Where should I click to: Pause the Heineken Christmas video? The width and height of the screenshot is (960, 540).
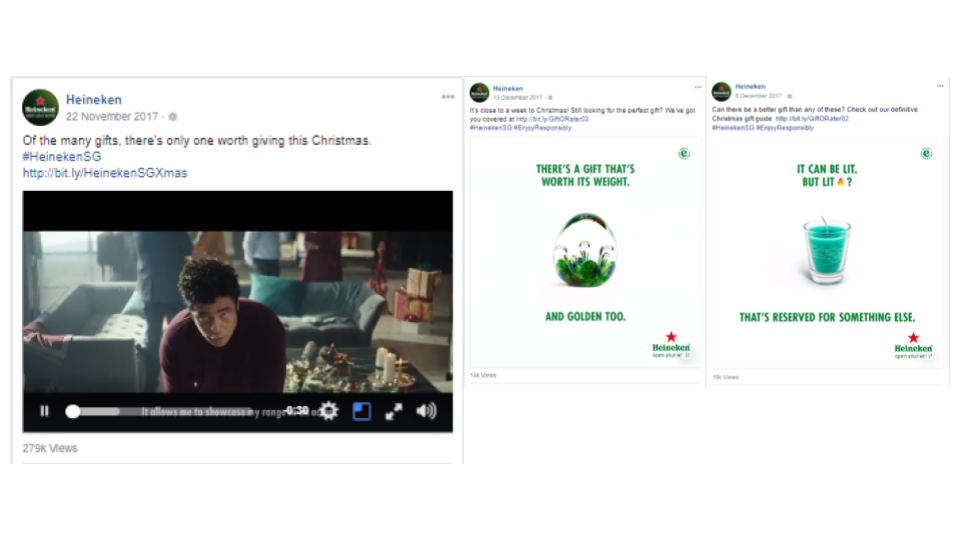(x=44, y=411)
